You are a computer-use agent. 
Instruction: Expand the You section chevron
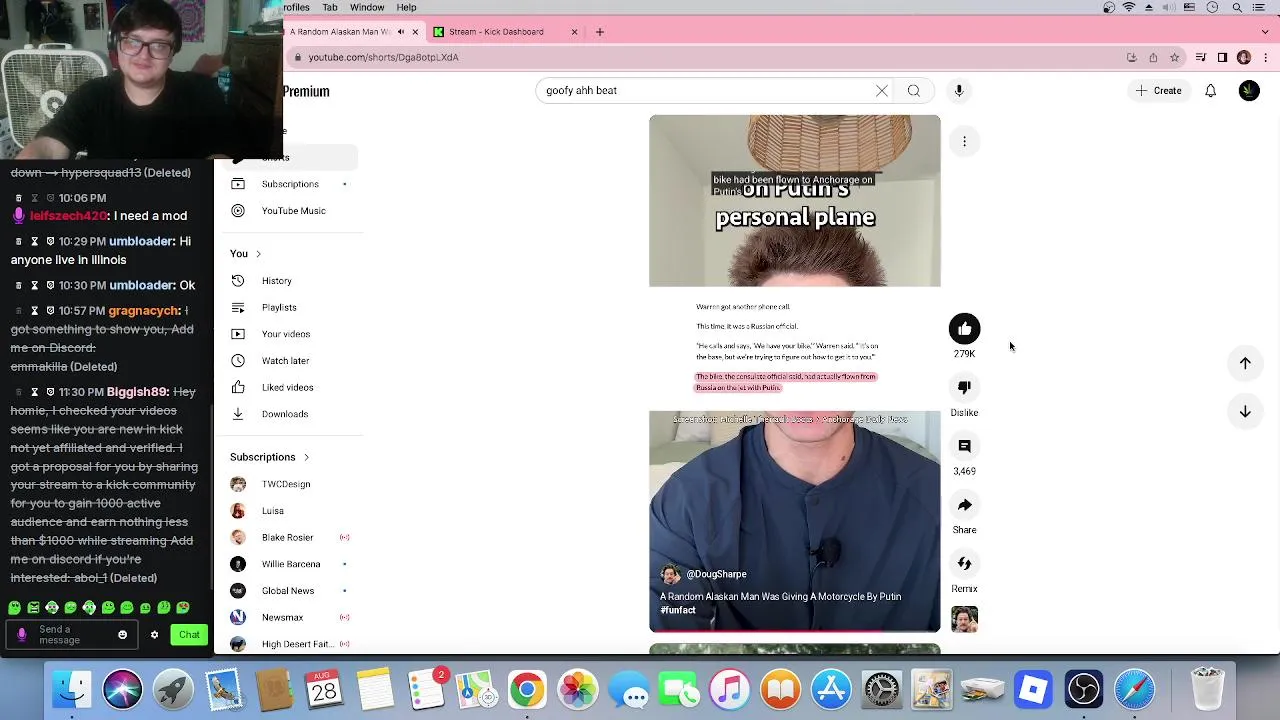[258, 254]
